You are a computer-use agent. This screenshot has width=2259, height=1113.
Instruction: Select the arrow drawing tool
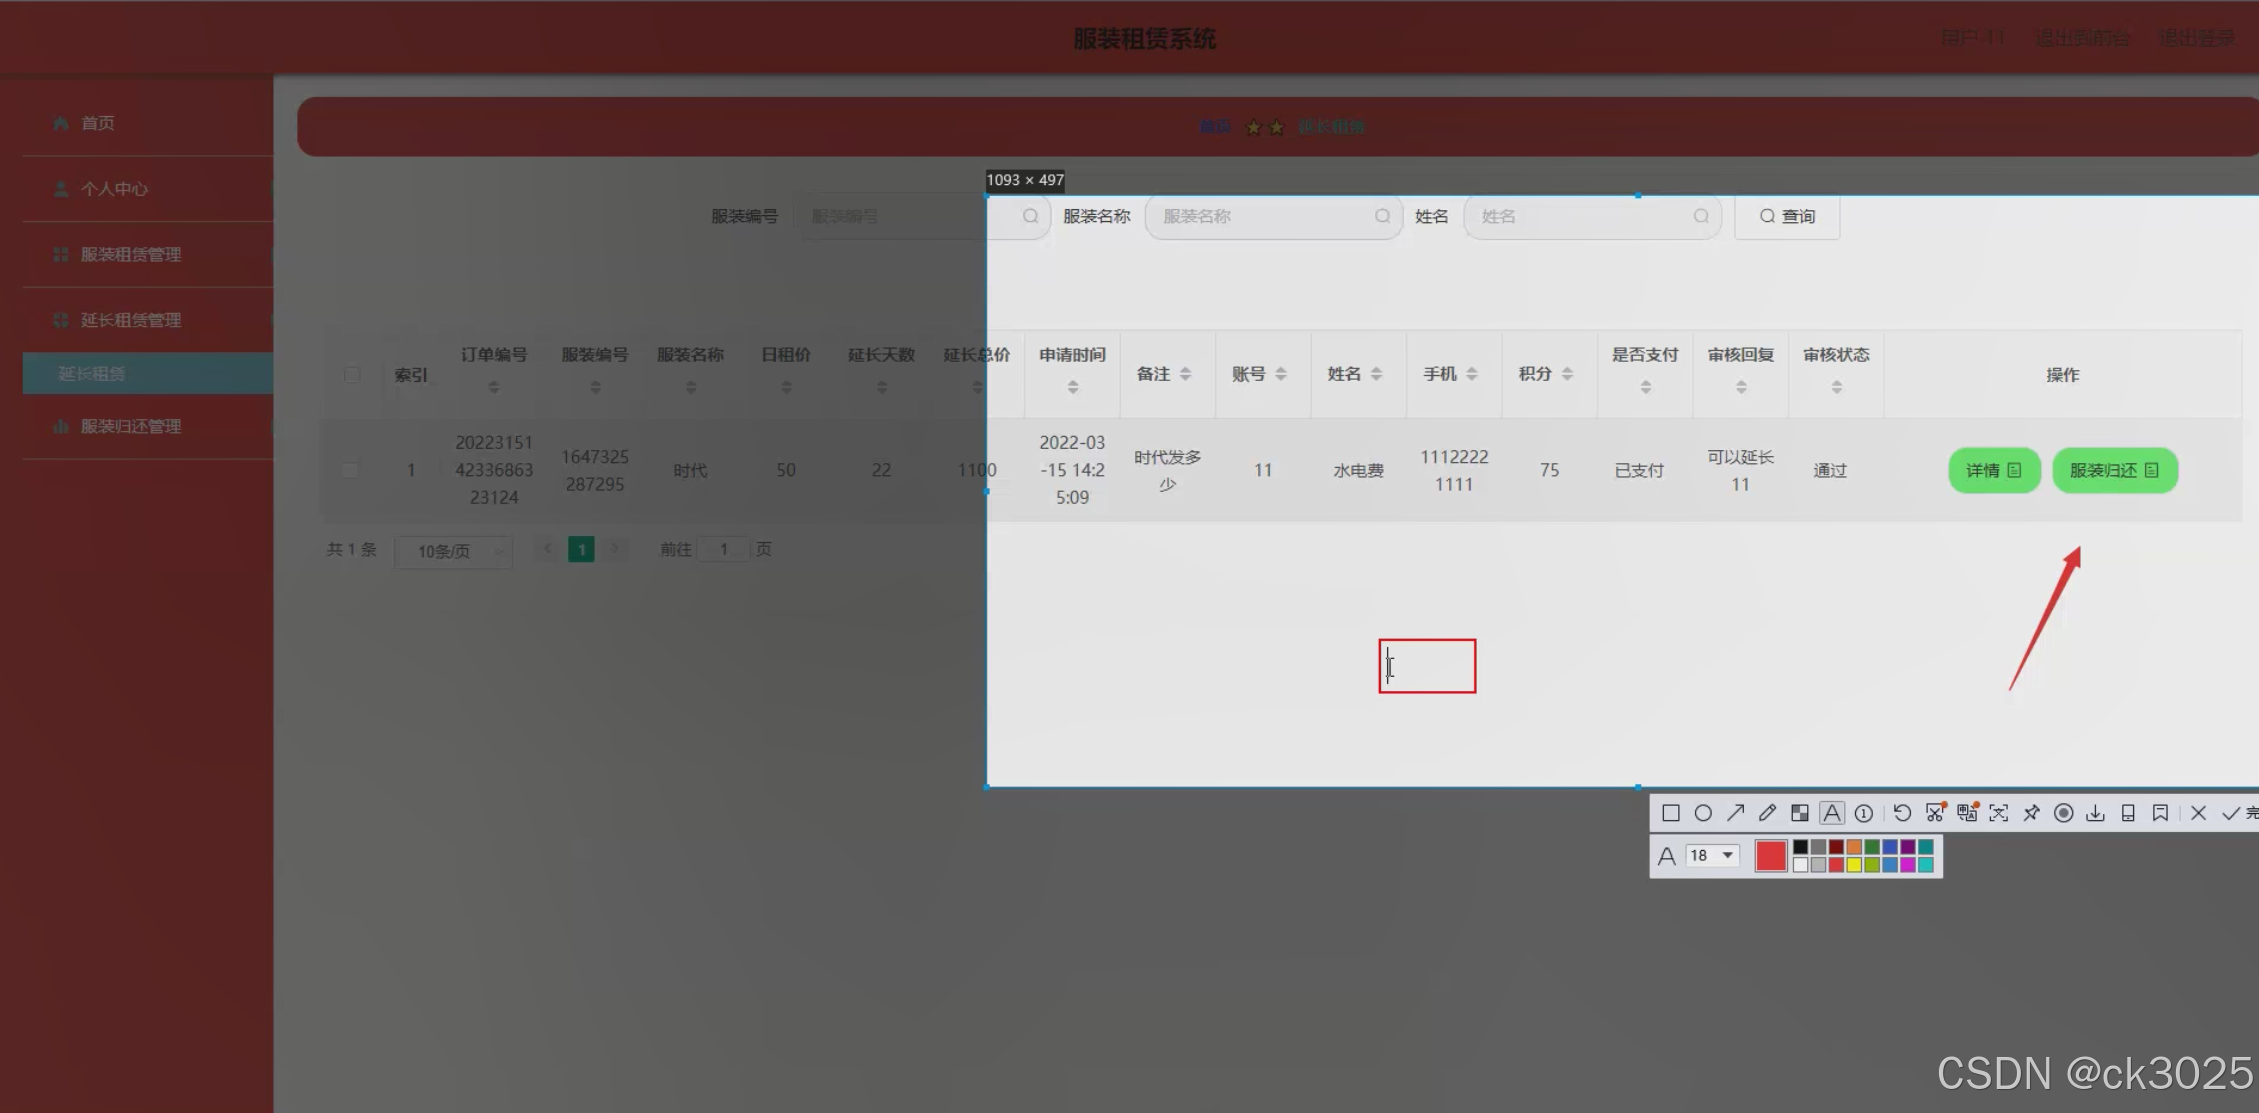click(x=1735, y=813)
